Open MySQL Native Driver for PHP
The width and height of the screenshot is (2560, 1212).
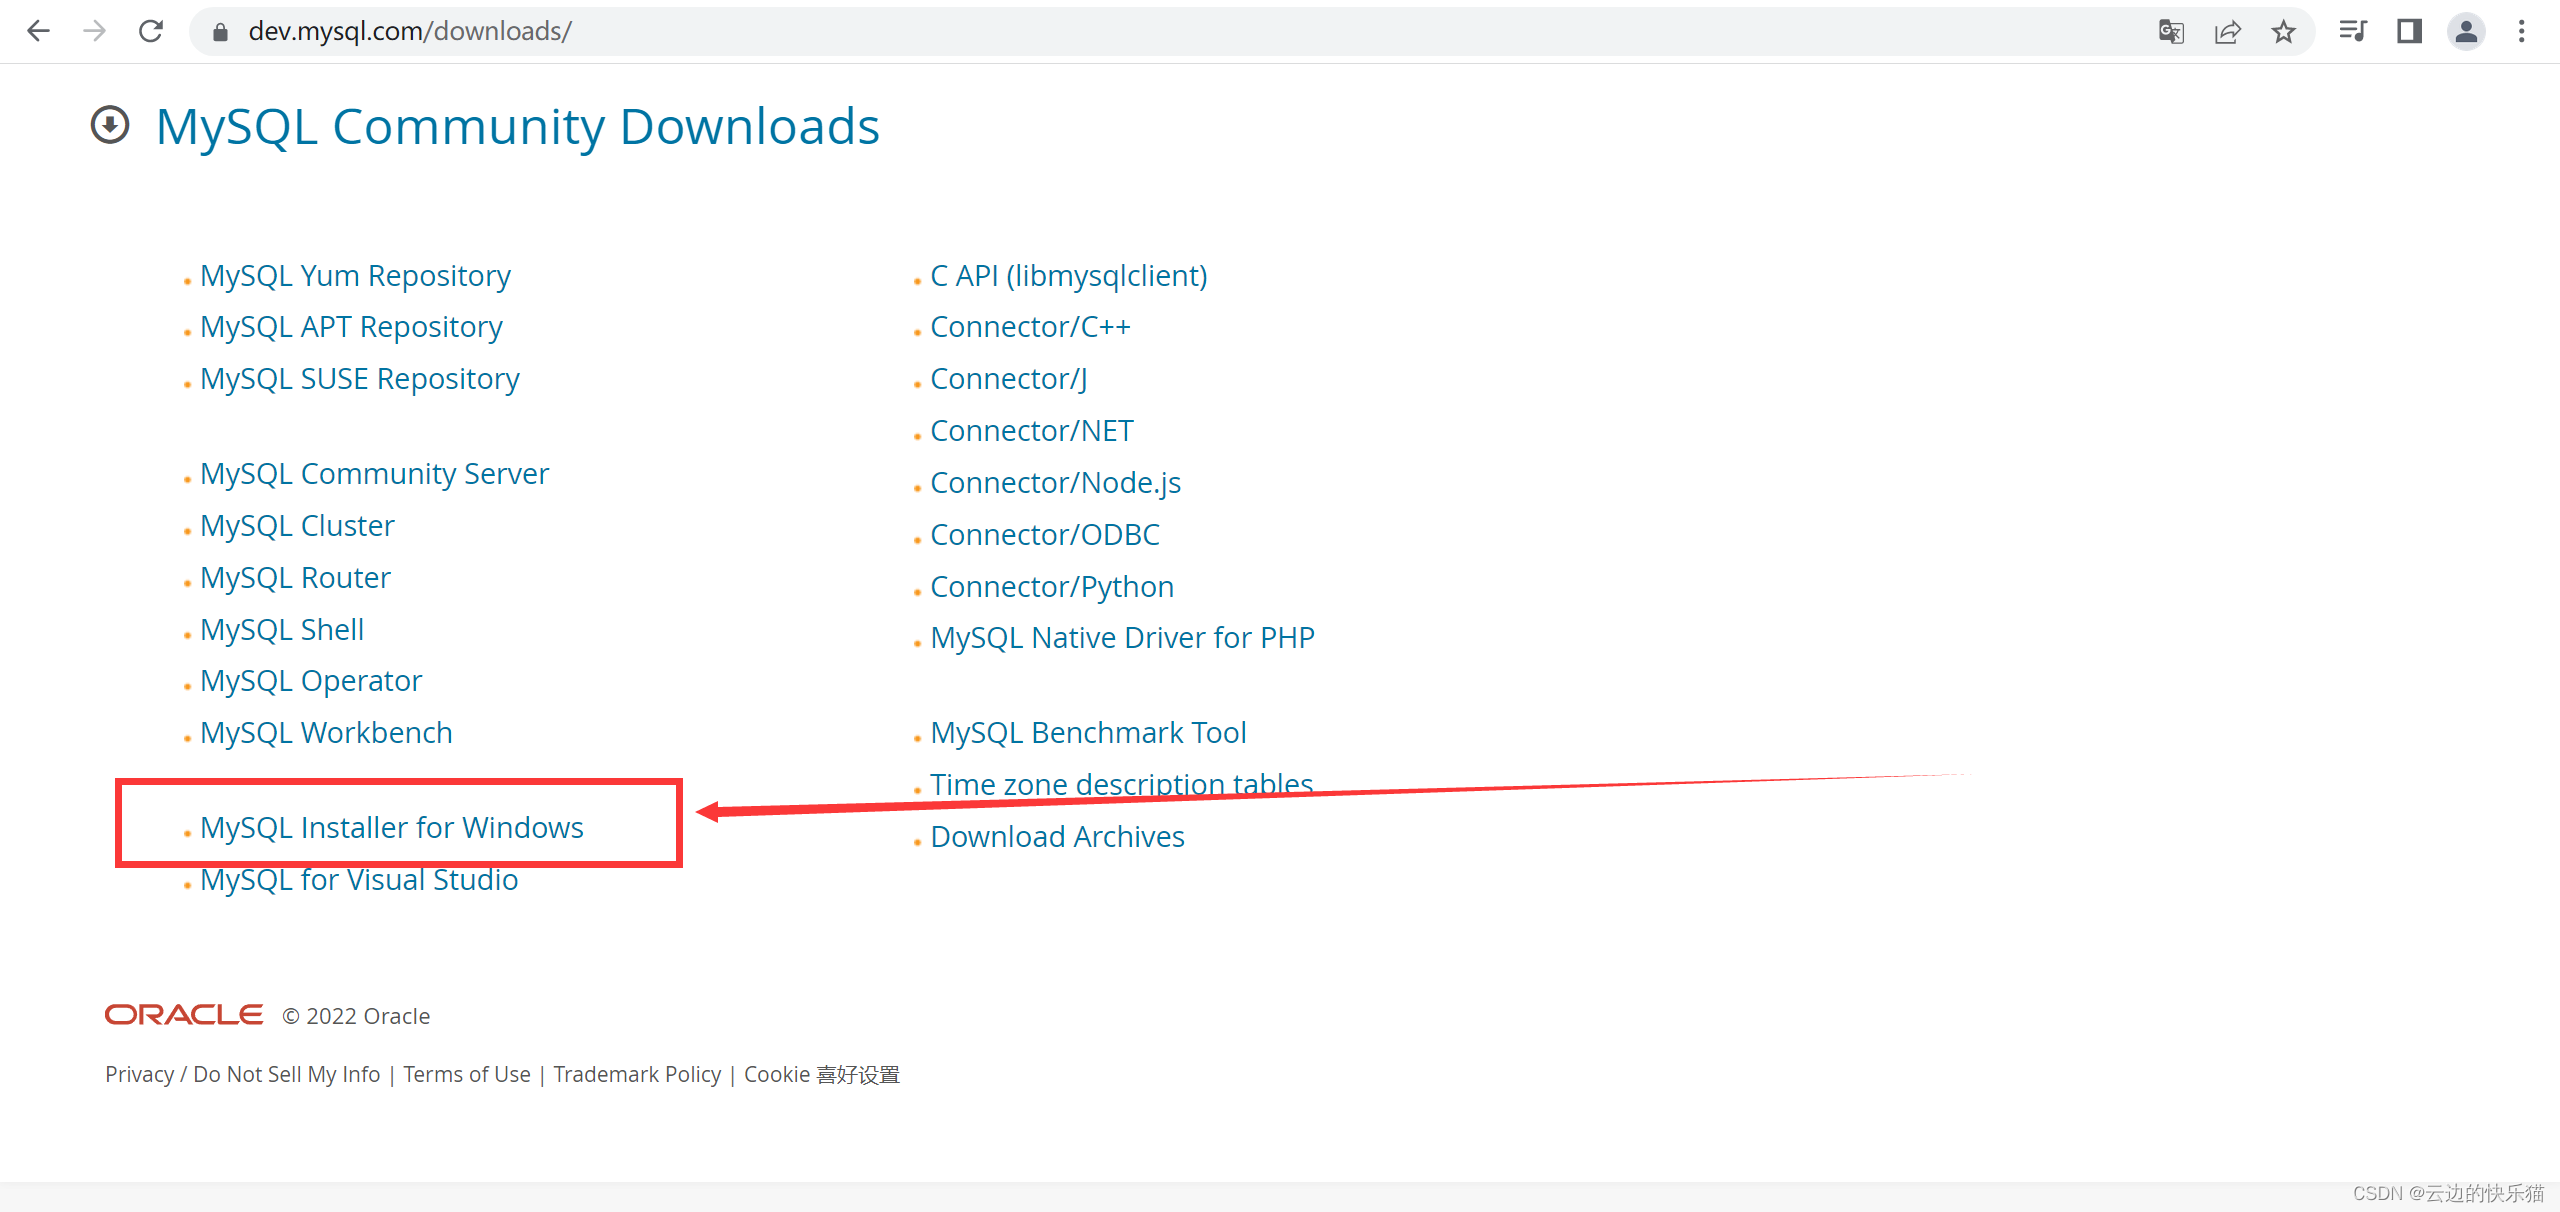pos(1122,638)
